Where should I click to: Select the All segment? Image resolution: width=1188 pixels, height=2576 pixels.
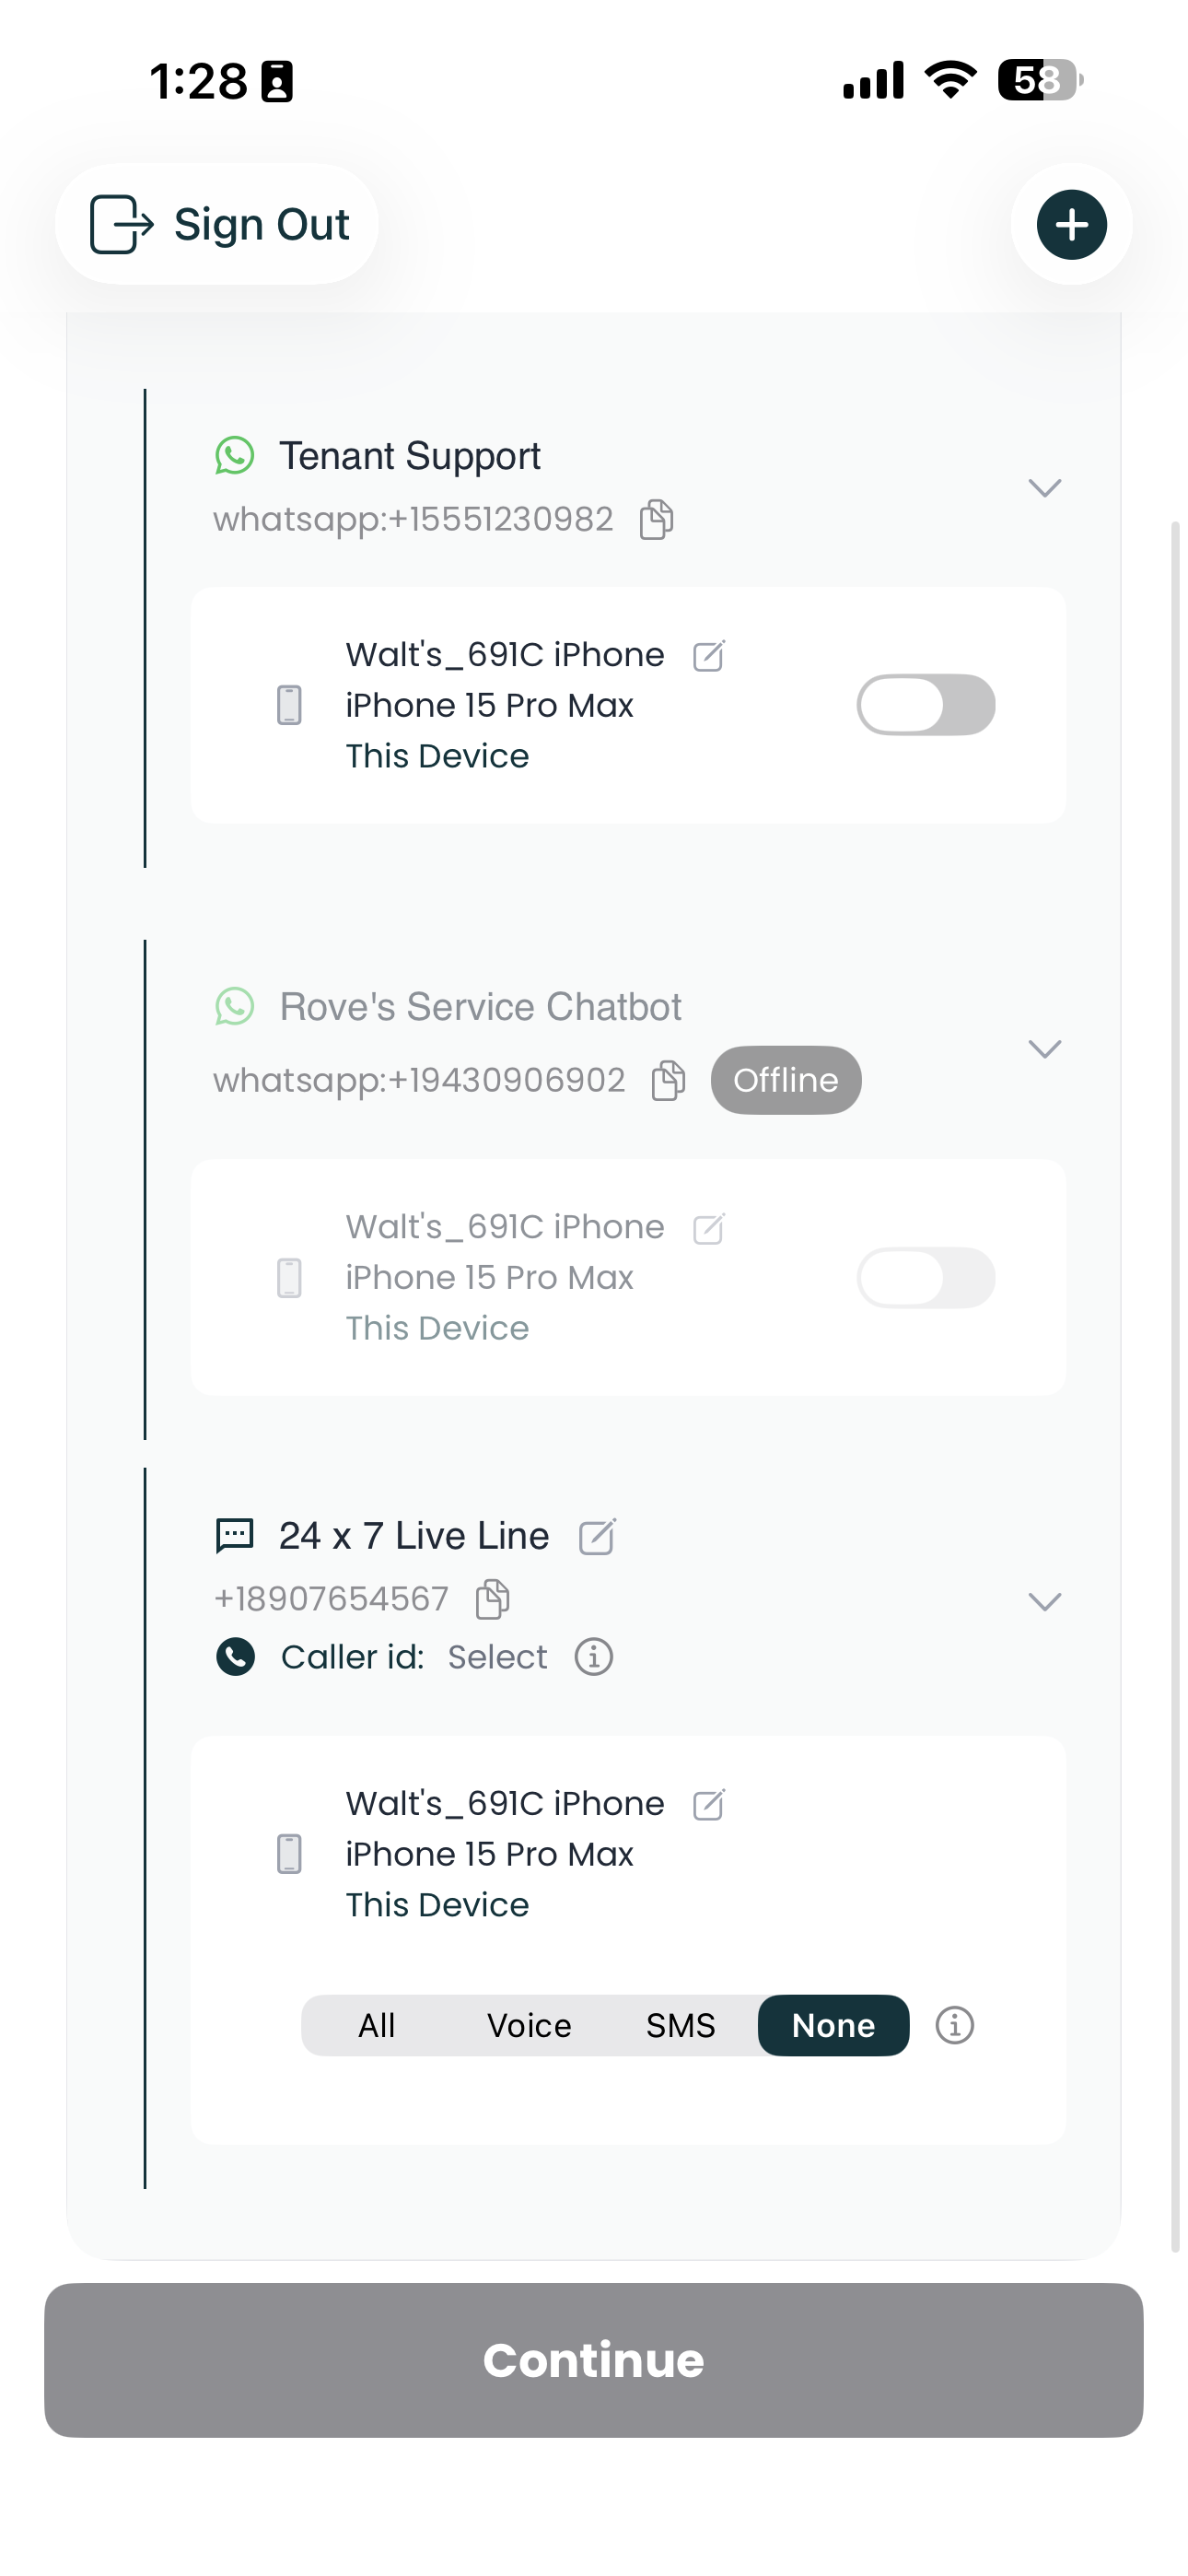click(x=377, y=2025)
